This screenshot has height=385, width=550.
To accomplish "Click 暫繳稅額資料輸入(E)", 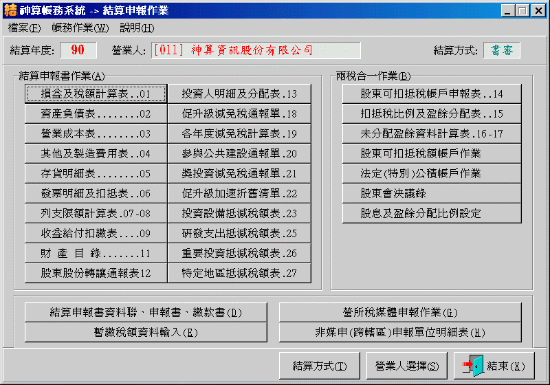I will 146,332.
